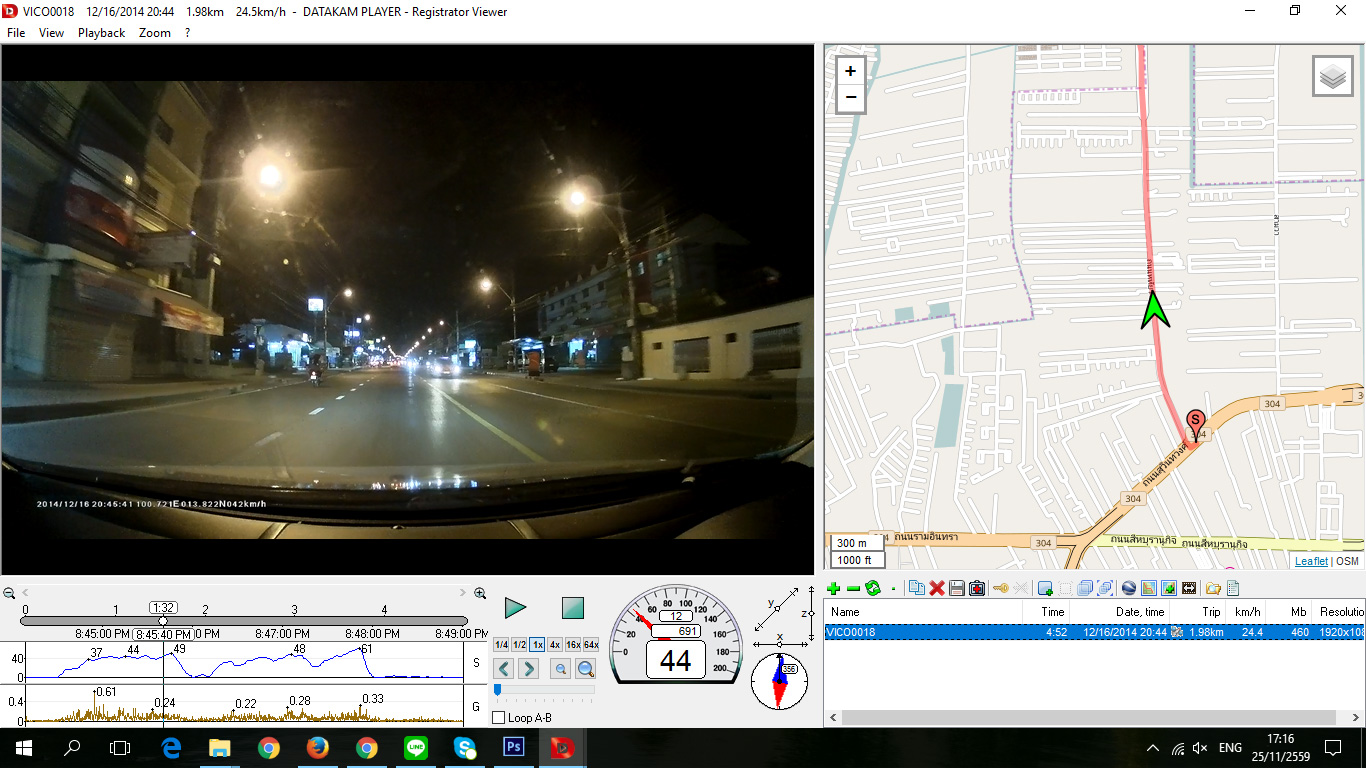Viewport: 1366px width, 768px height.
Task: Click the Google Earth globe icon
Action: 1129,588
